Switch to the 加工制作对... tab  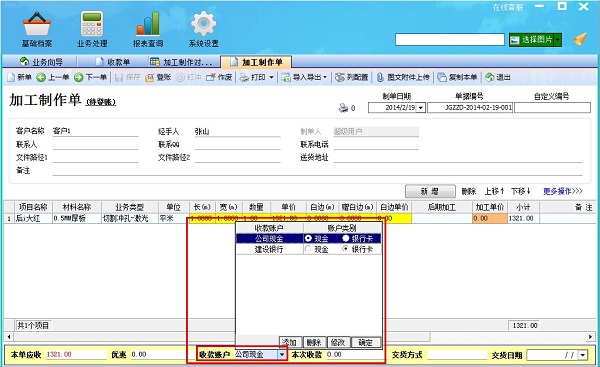(181, 62)
